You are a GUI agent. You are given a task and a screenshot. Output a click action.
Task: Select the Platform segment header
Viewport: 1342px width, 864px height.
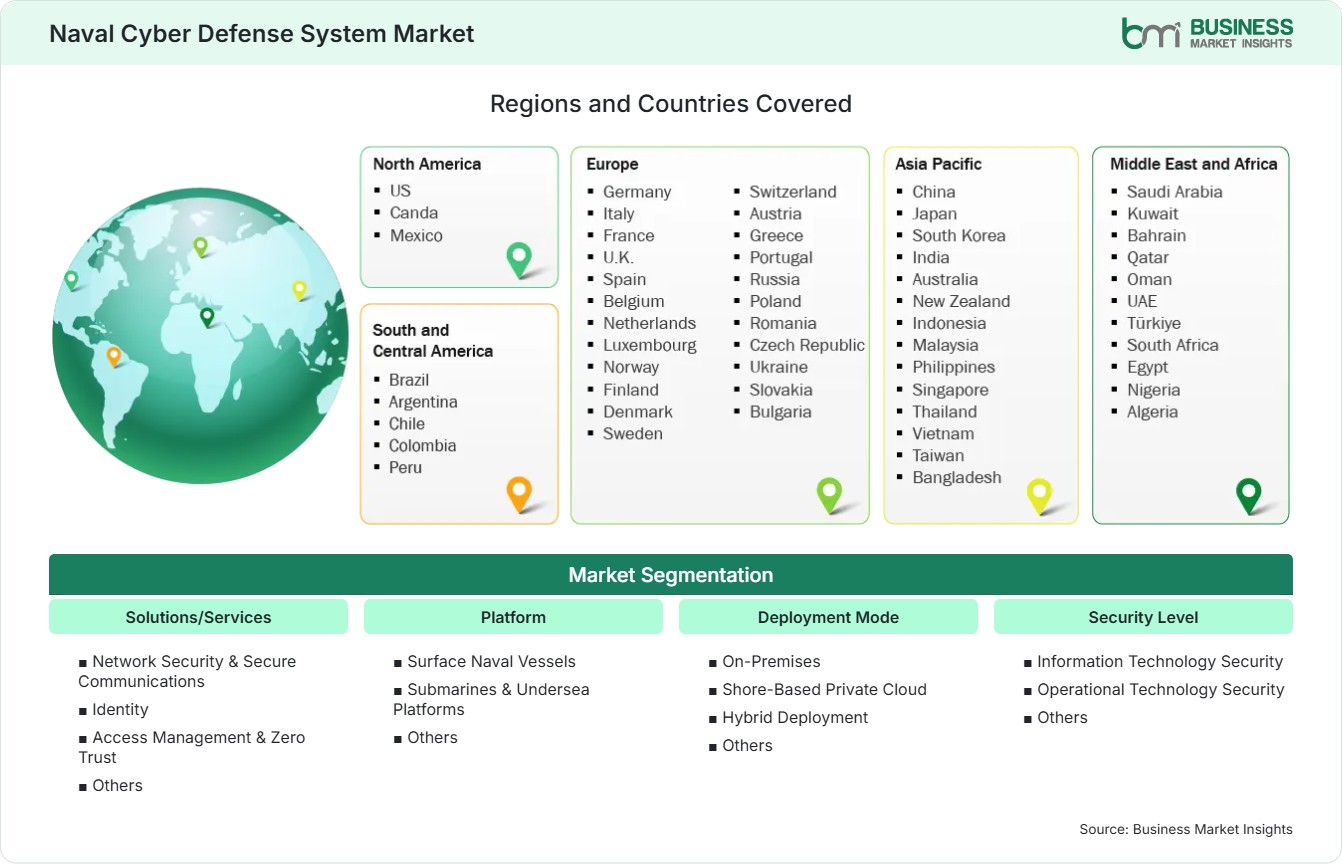(x=513, y=617)
